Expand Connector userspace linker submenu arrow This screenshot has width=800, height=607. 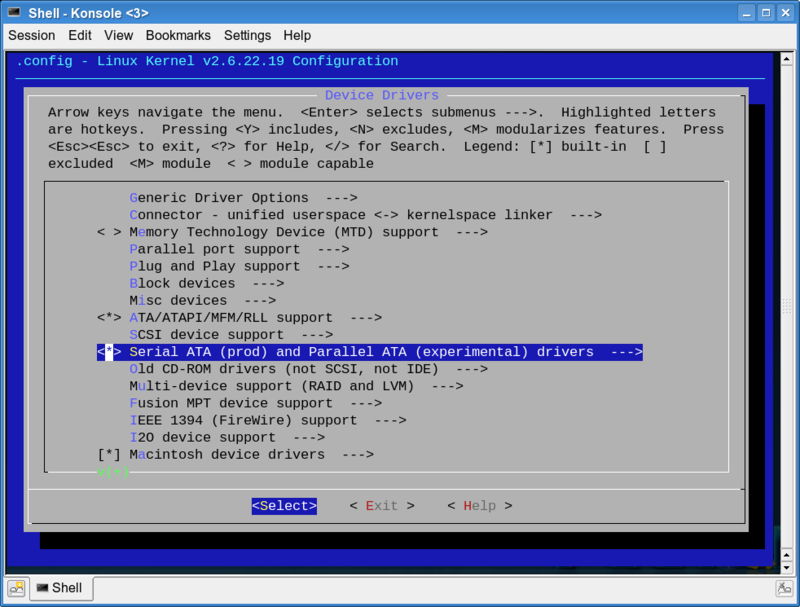586,215
